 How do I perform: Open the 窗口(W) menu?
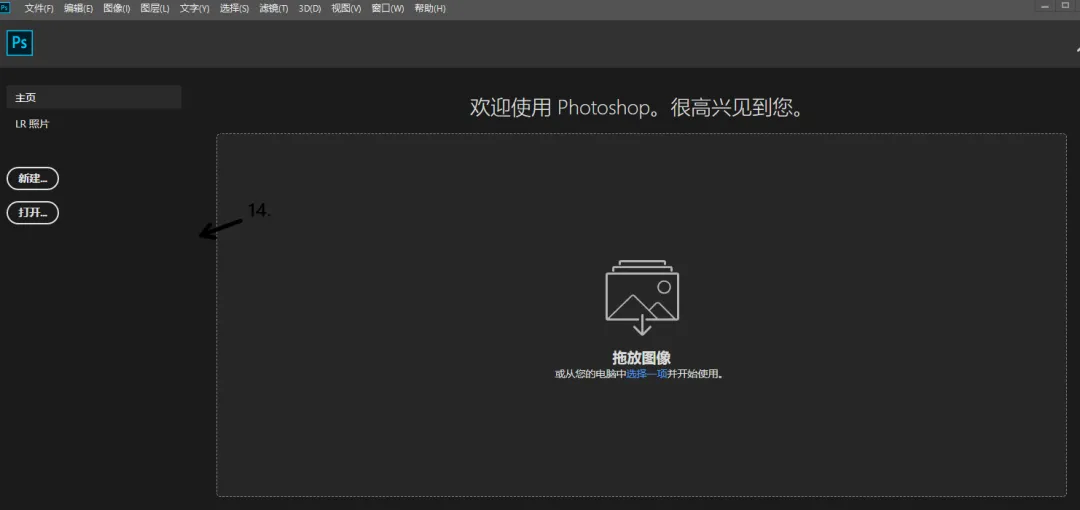click(388, 8)
